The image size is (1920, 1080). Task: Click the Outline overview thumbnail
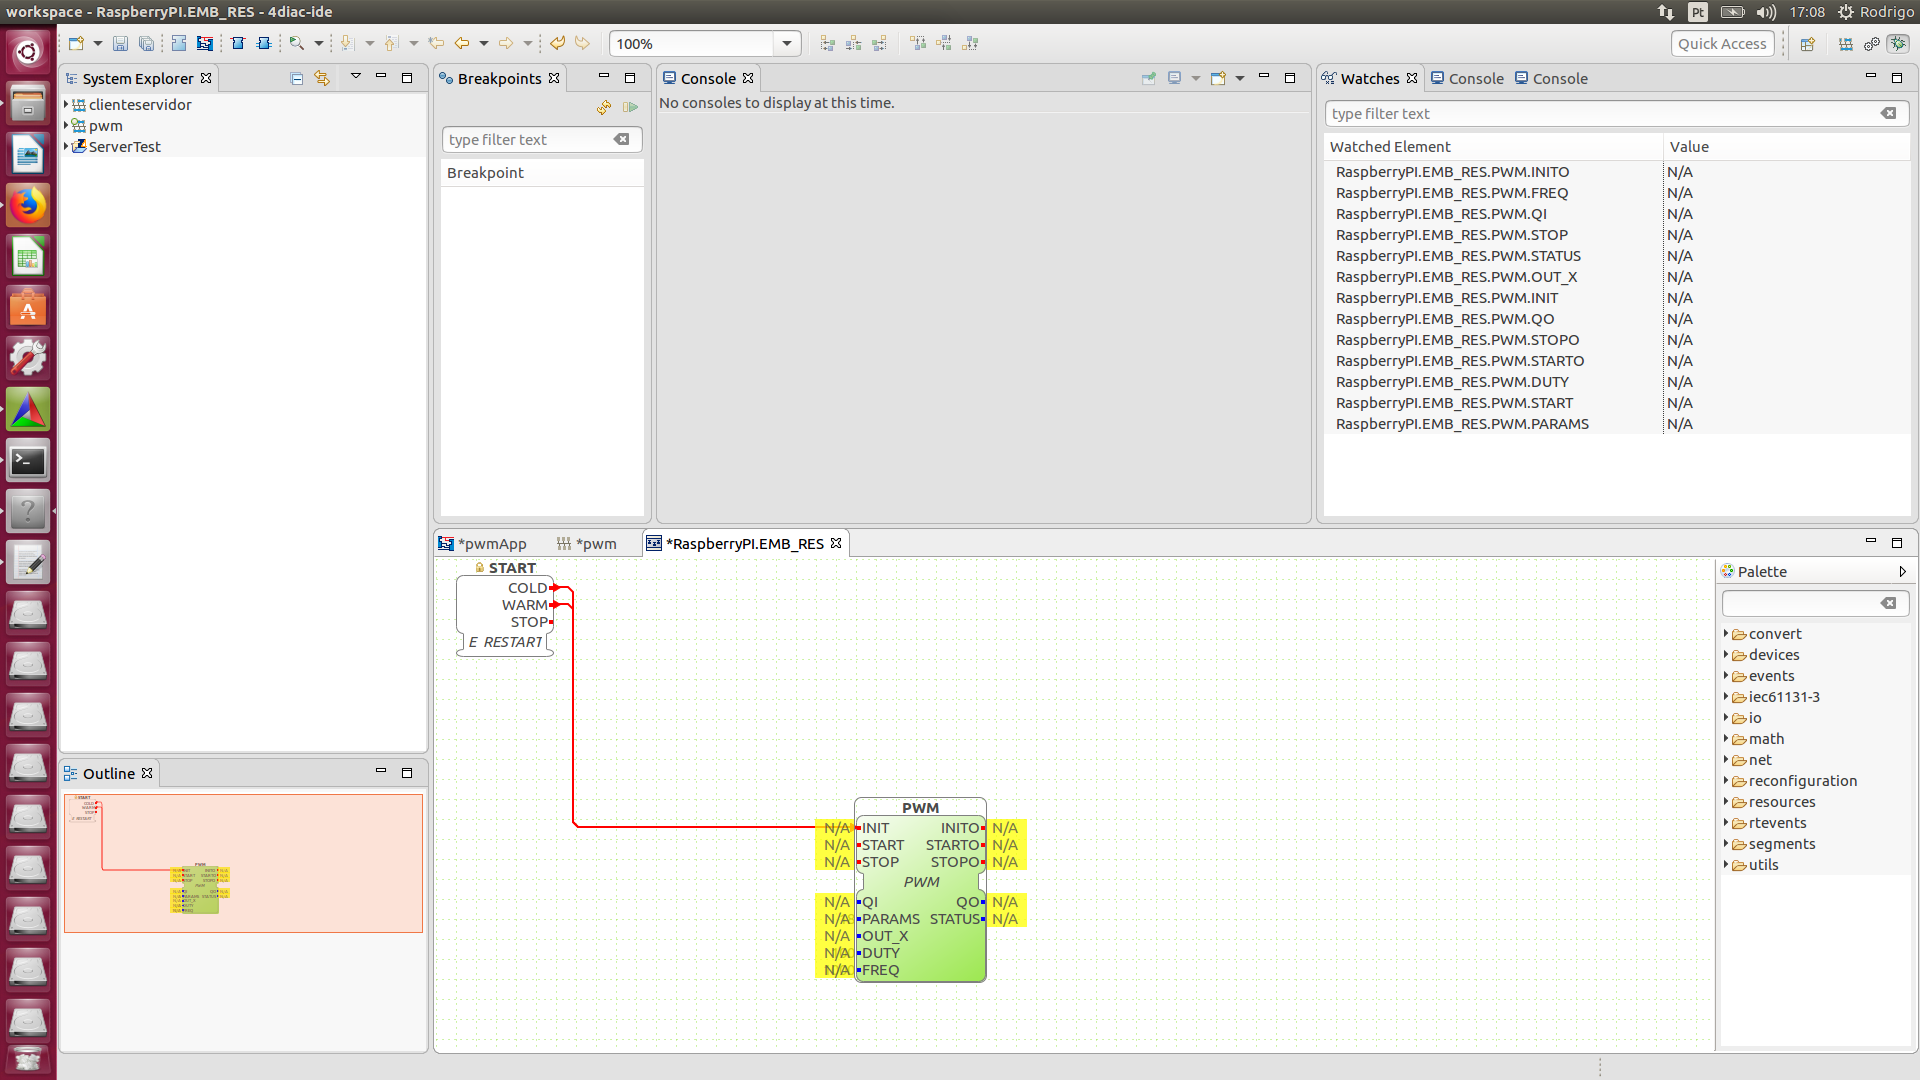pos(243,863)
